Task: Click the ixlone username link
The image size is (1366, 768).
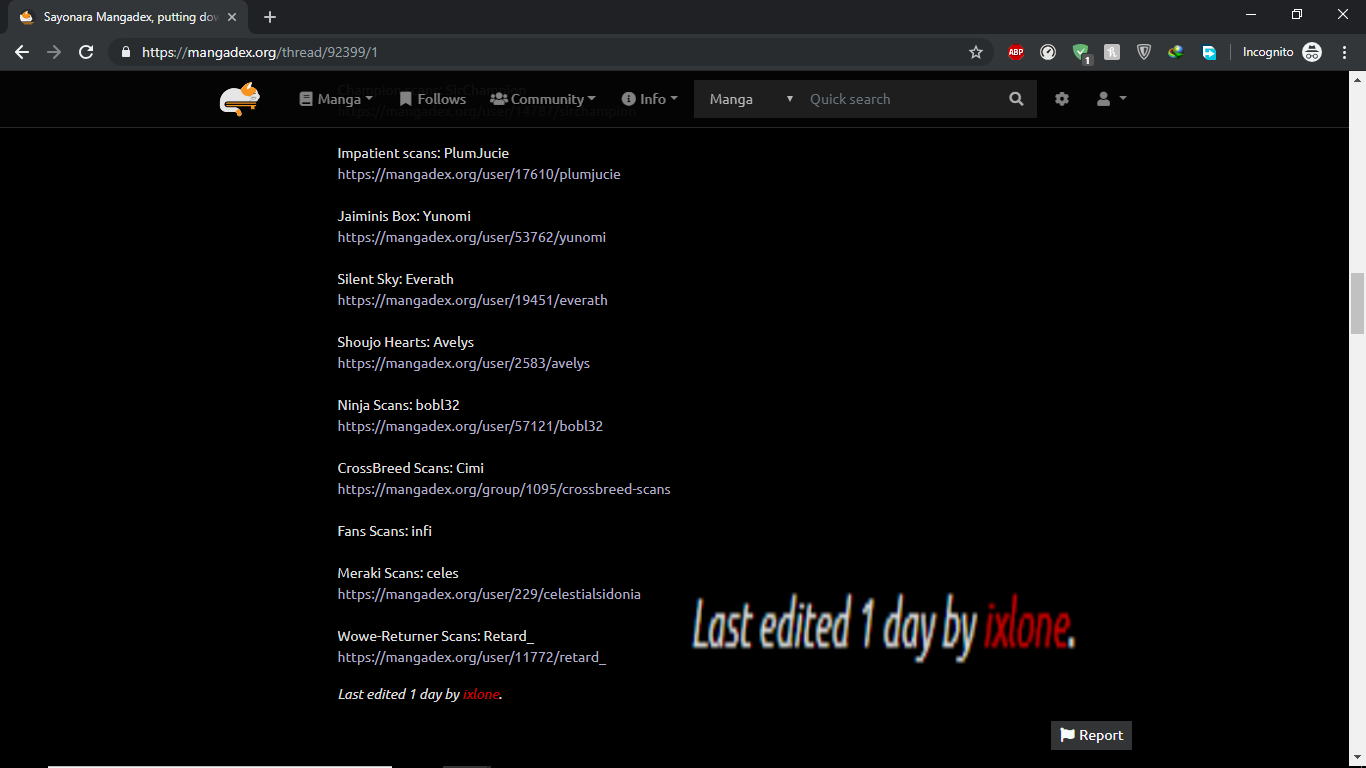Action: (481, 694)
